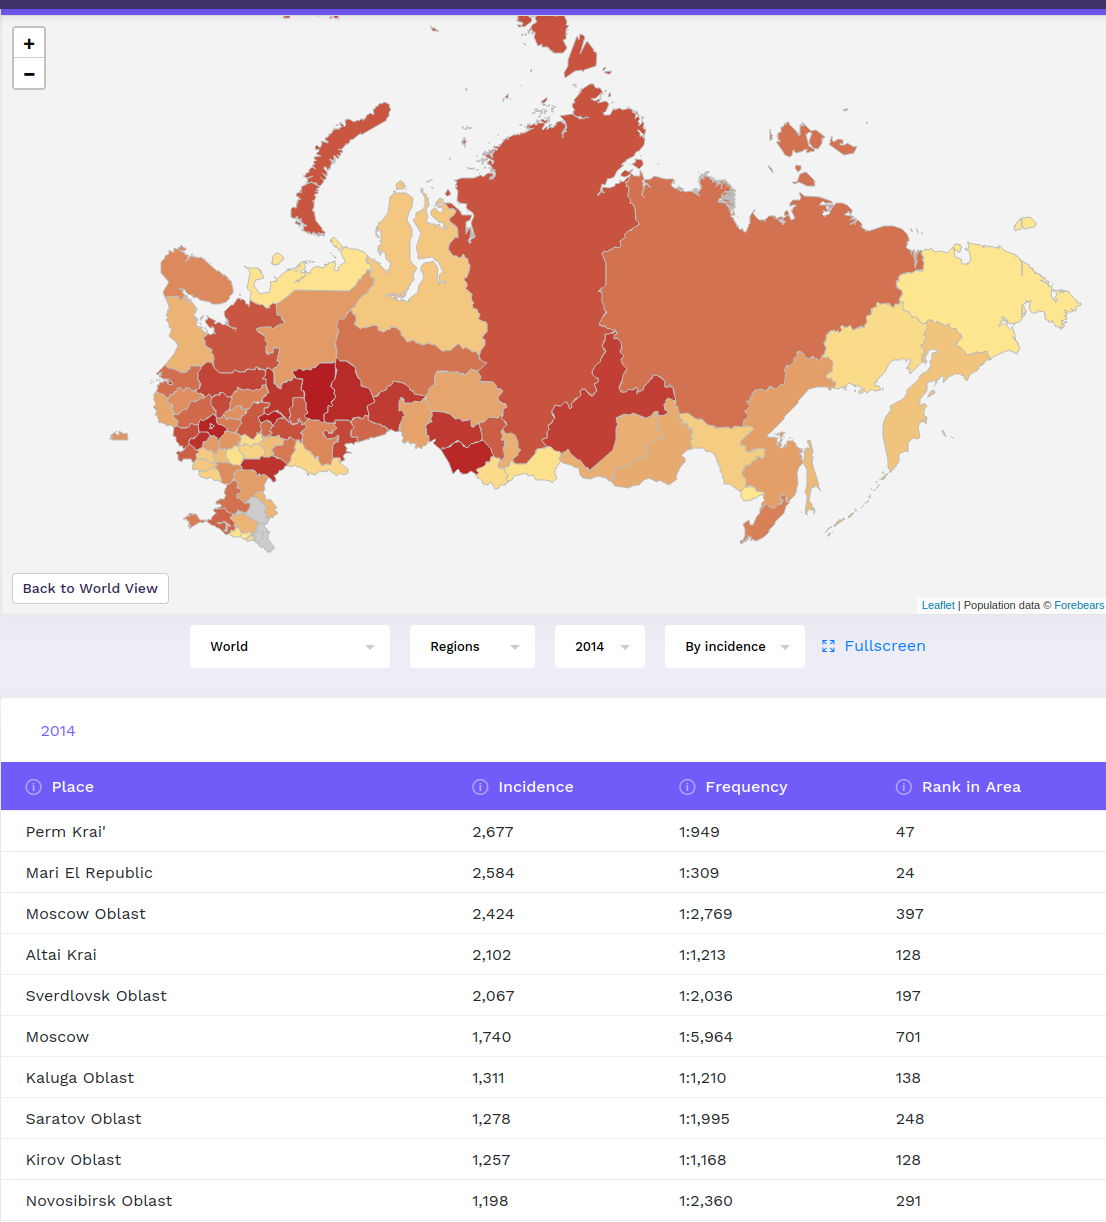Open the By incidence dropdown

click(x=735, y=647)
